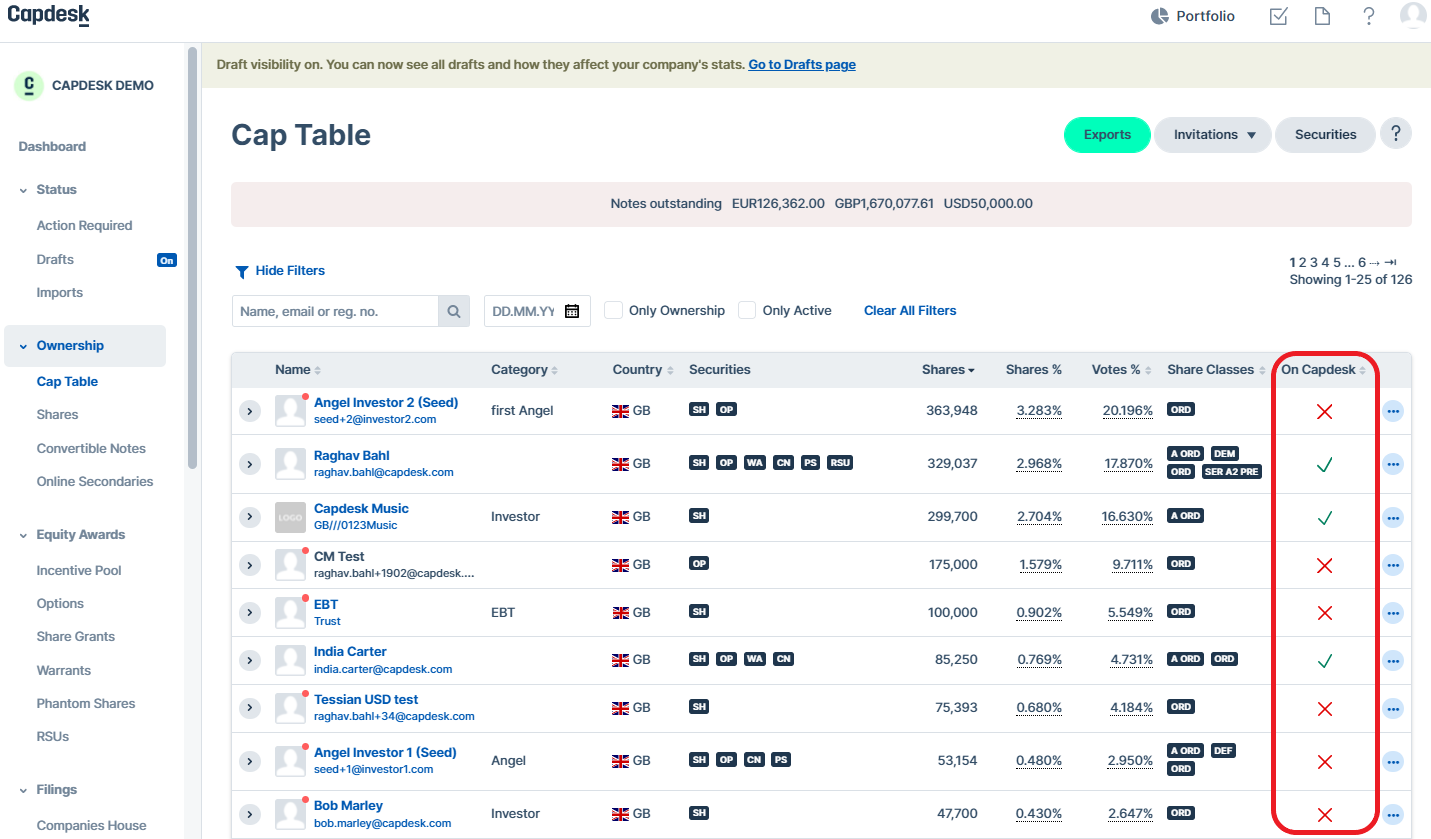Open more options for Angel Investor 1 (Seed)

[x=1393, y=762]
